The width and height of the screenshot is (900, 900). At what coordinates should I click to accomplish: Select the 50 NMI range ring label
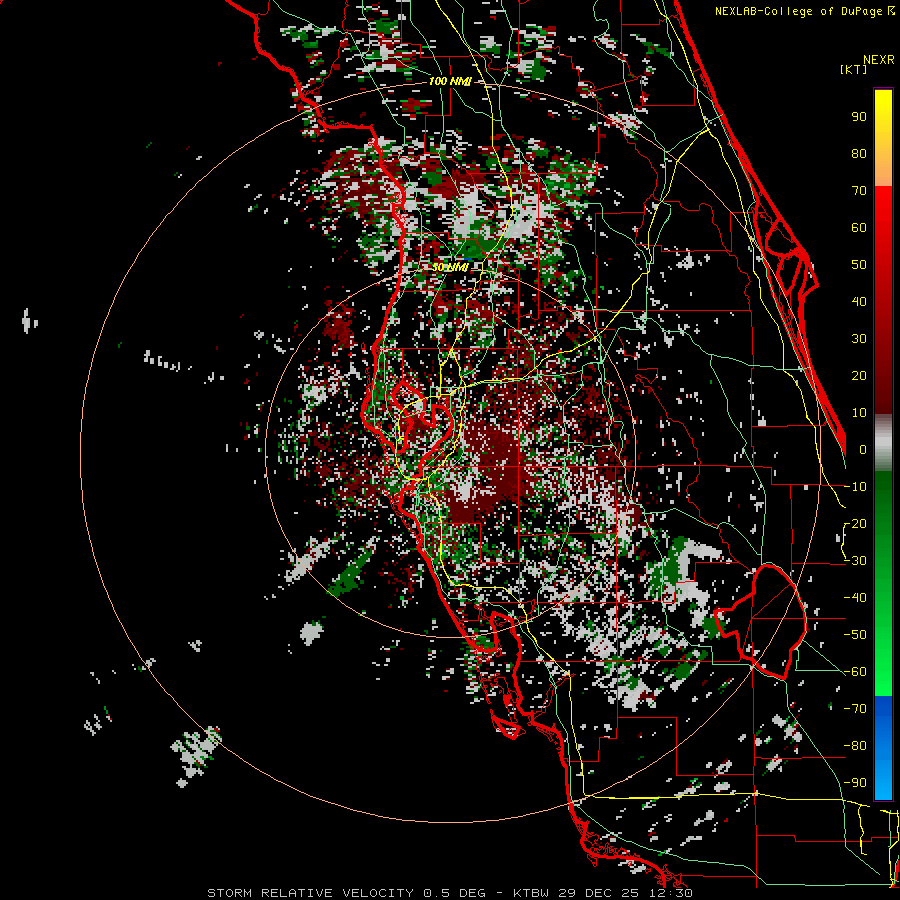coord(451,267)
